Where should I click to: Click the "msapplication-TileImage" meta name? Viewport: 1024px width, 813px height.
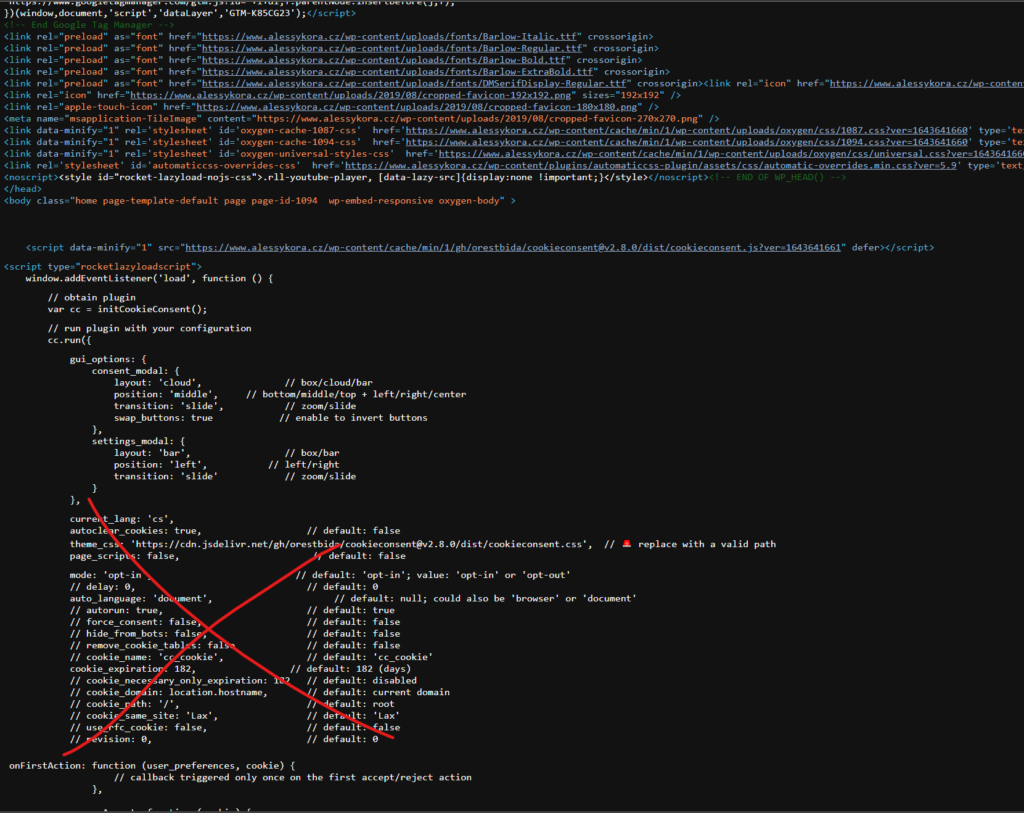[x=133, y=119]
